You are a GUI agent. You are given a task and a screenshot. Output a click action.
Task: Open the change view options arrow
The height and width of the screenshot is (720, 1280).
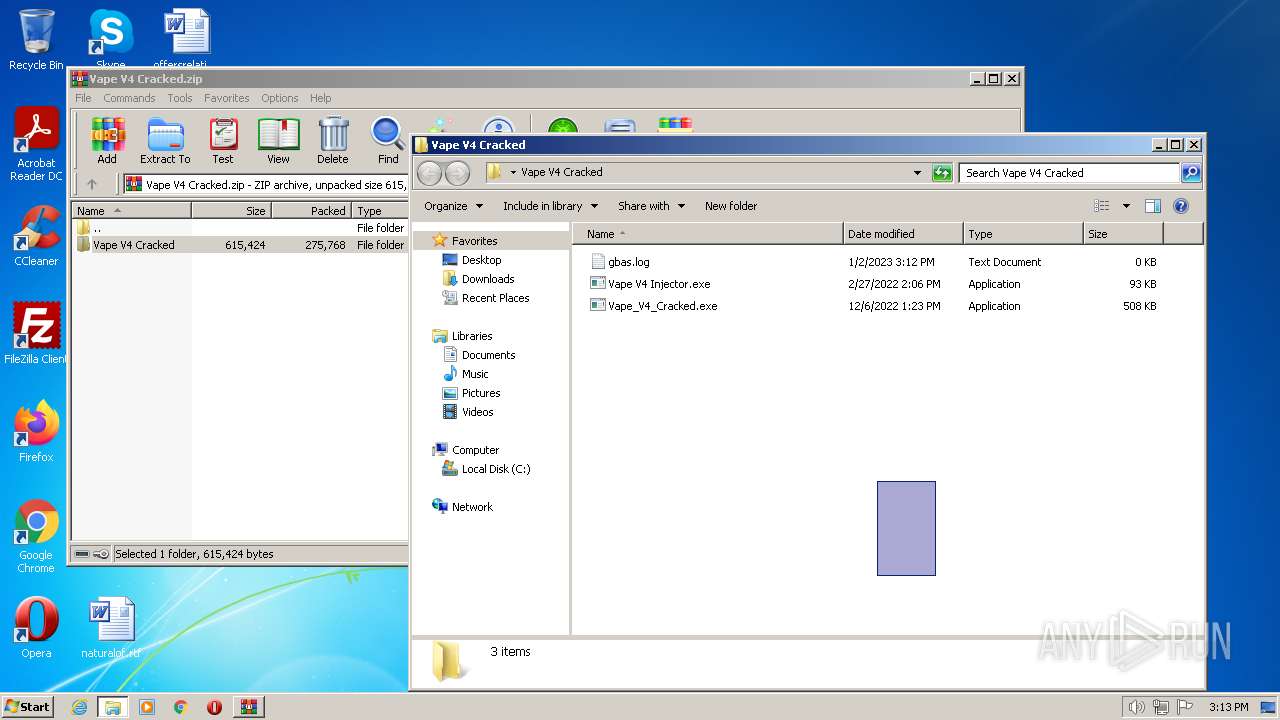(x=1126, y=206)
